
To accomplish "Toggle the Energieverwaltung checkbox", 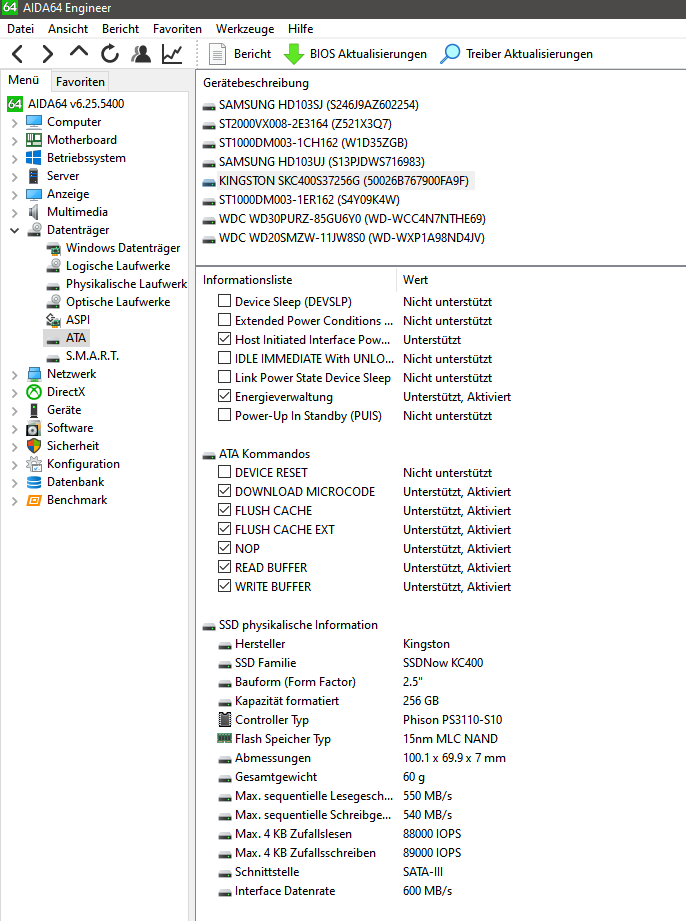I will [224, 396].
